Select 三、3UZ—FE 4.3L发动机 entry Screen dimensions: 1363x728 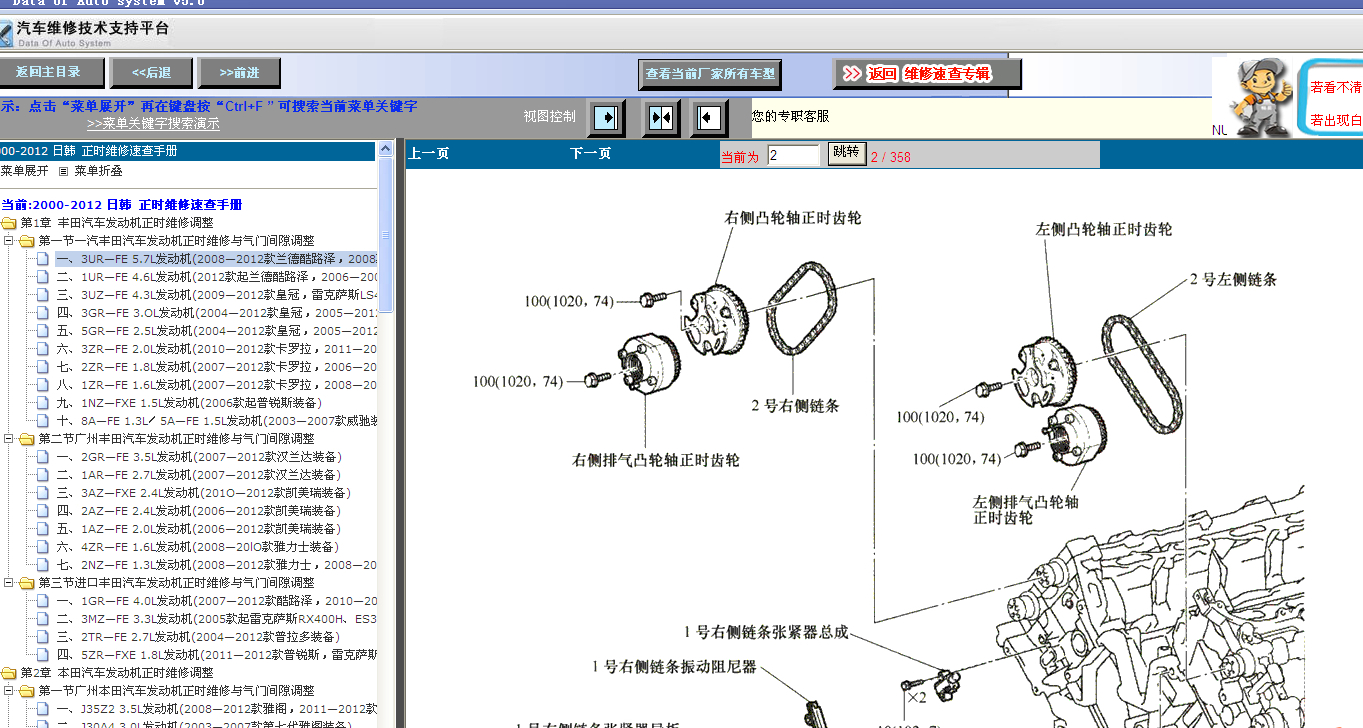pos(216,295)
